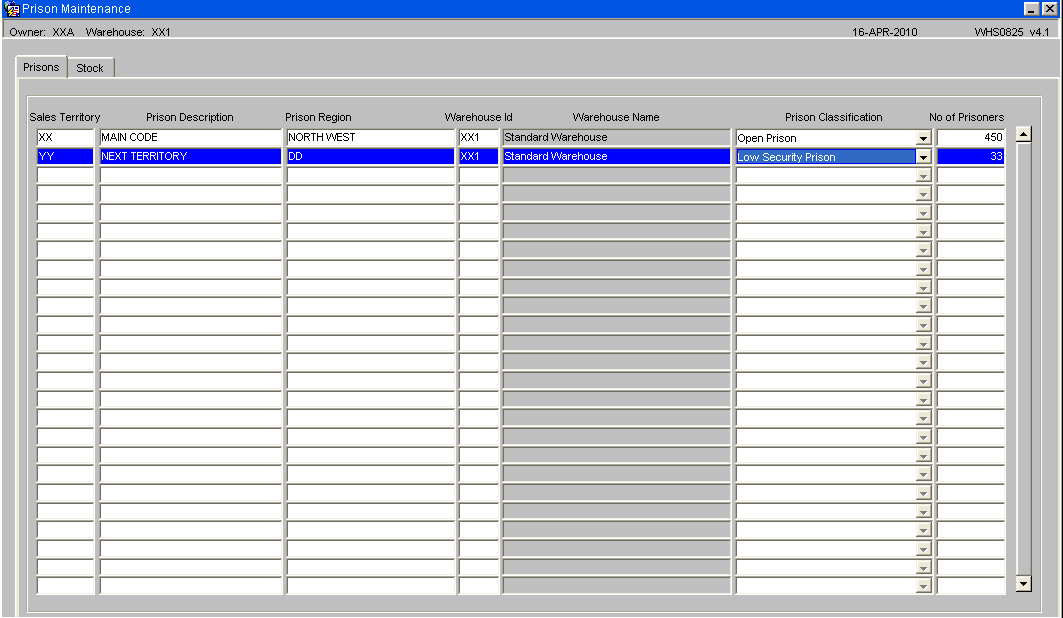Click the Sales Territory column header
This screenshot has height=618, width=1063.
[64, 117]
